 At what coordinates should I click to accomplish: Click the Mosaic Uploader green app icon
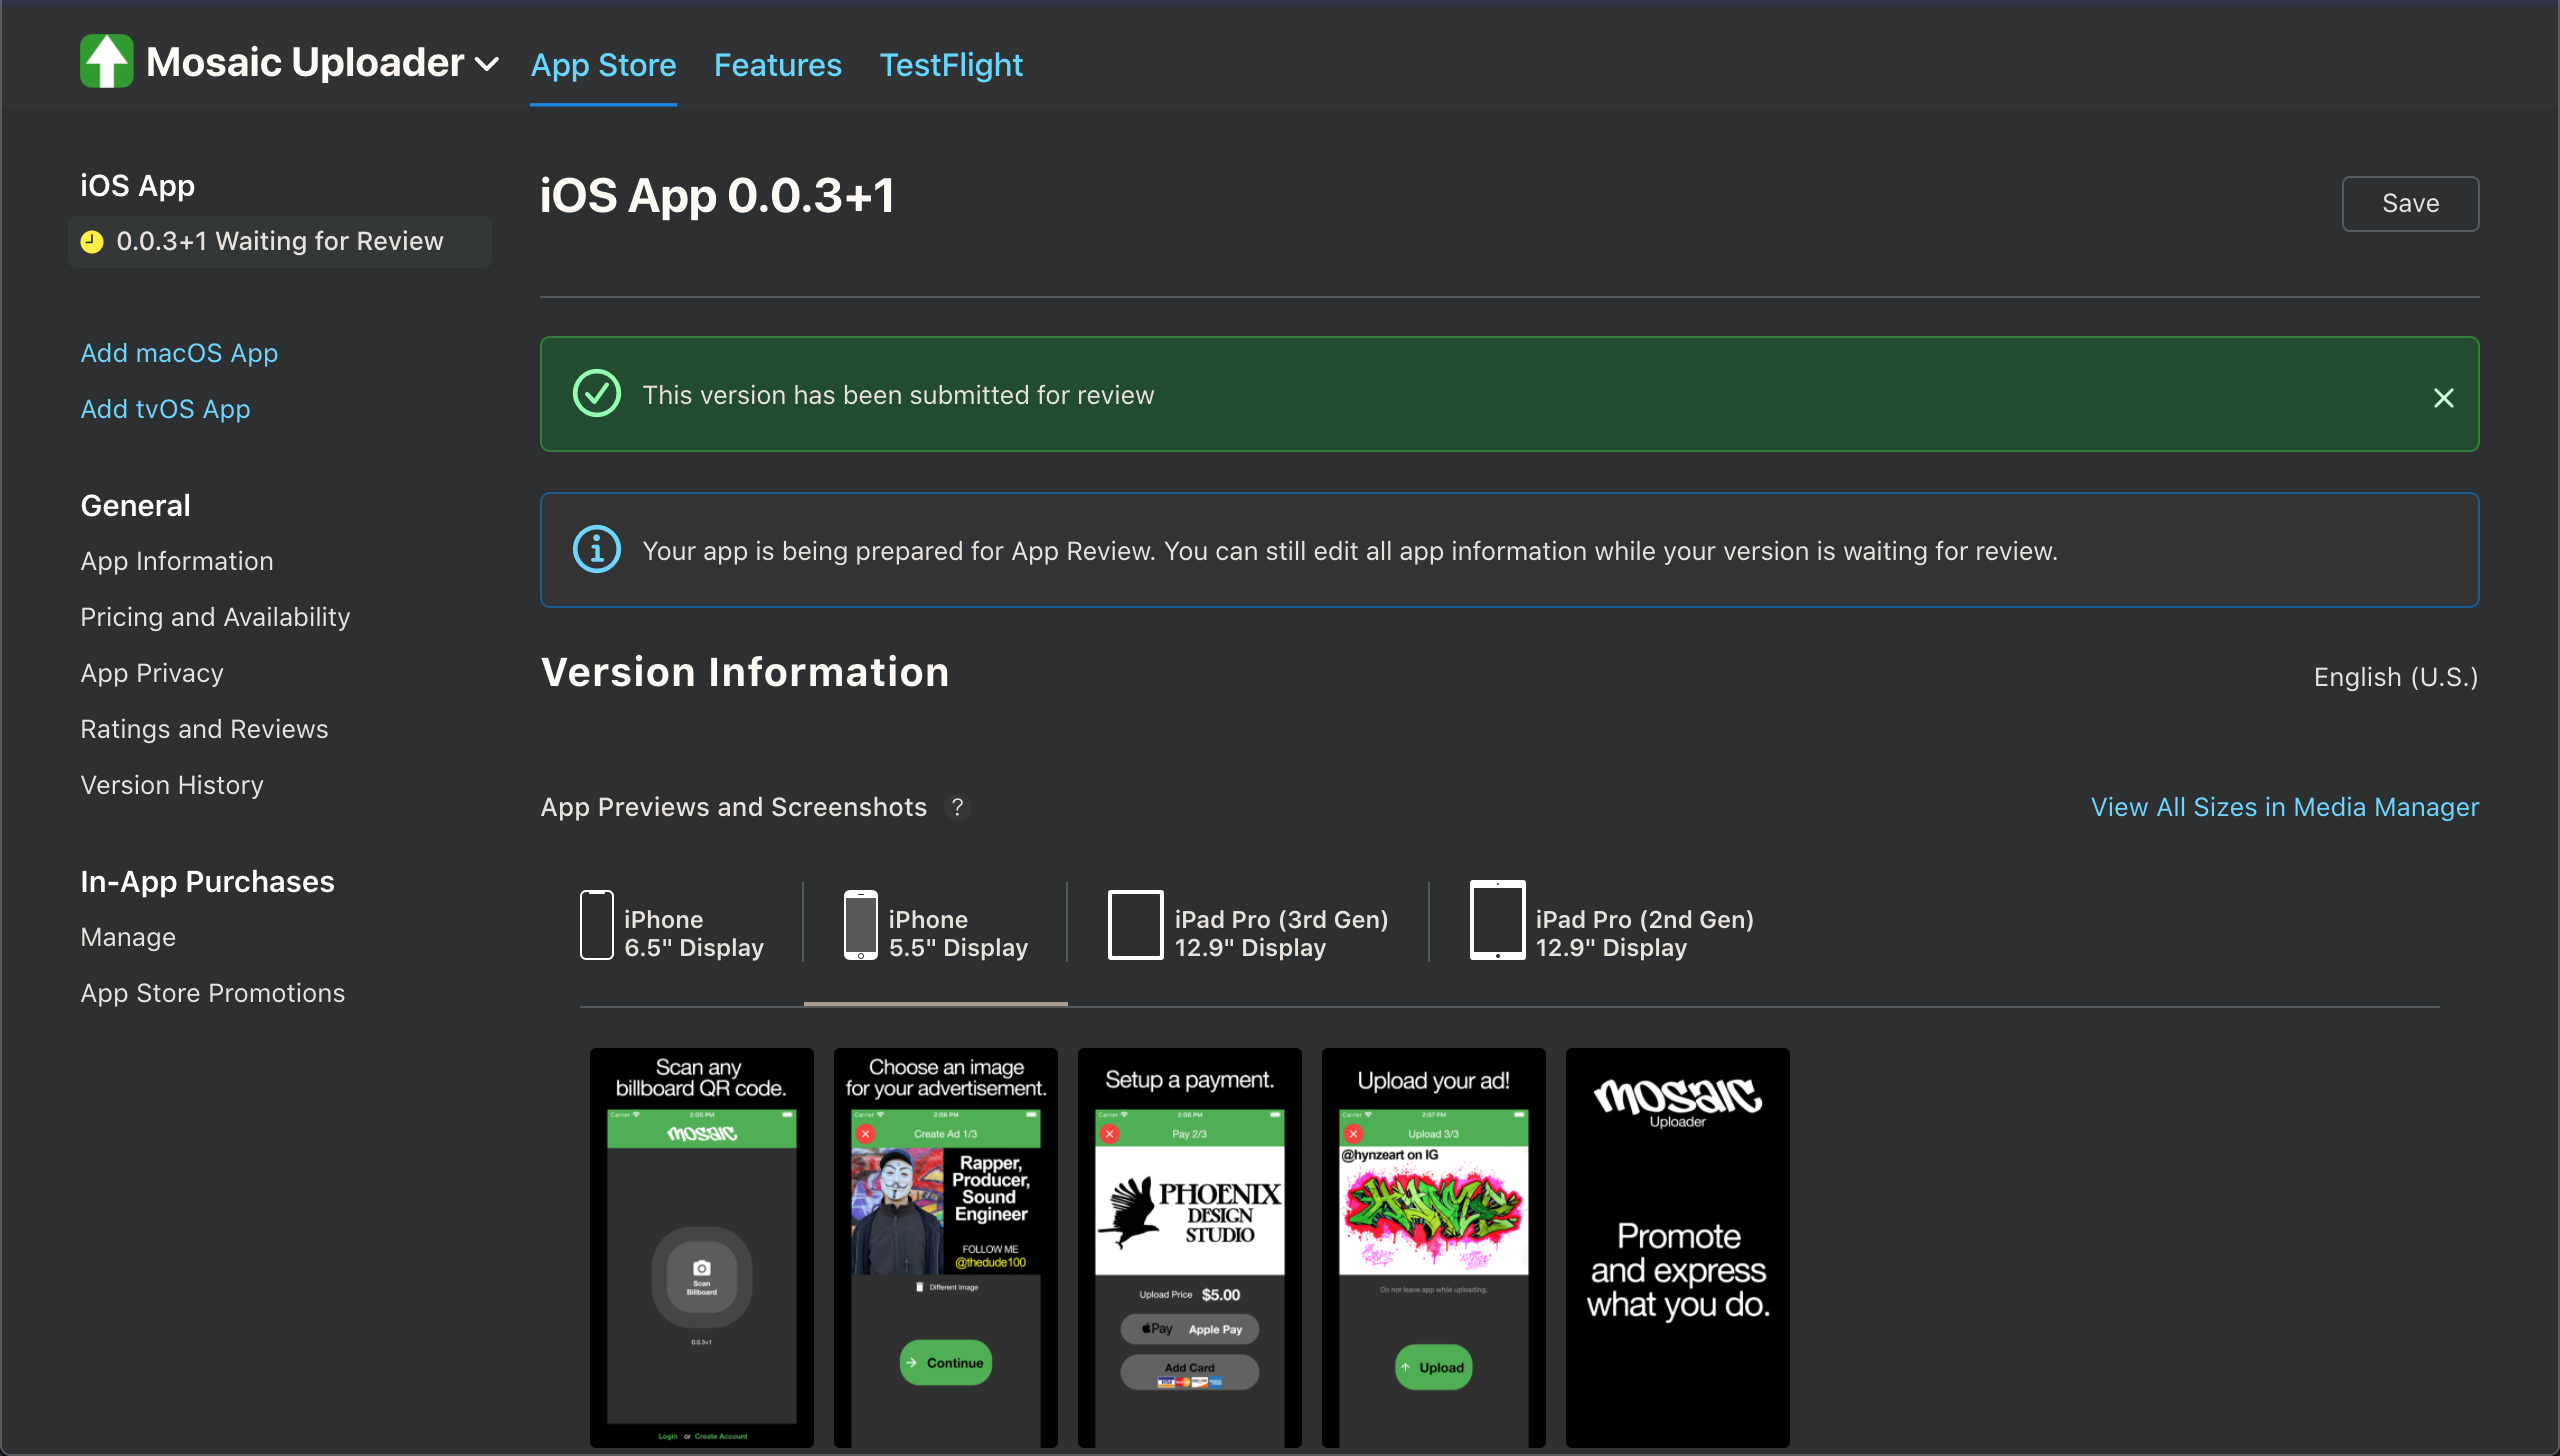[106, 62]
